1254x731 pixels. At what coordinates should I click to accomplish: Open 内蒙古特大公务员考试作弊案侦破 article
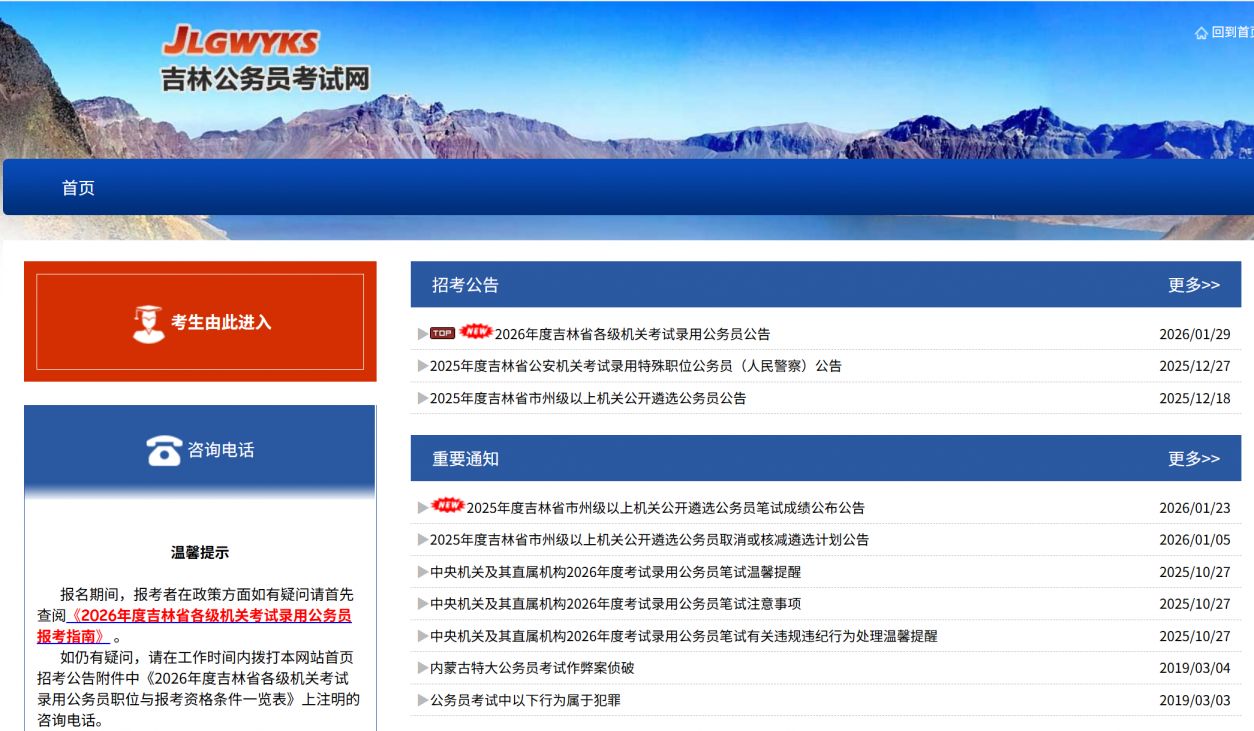pos(532,668)
